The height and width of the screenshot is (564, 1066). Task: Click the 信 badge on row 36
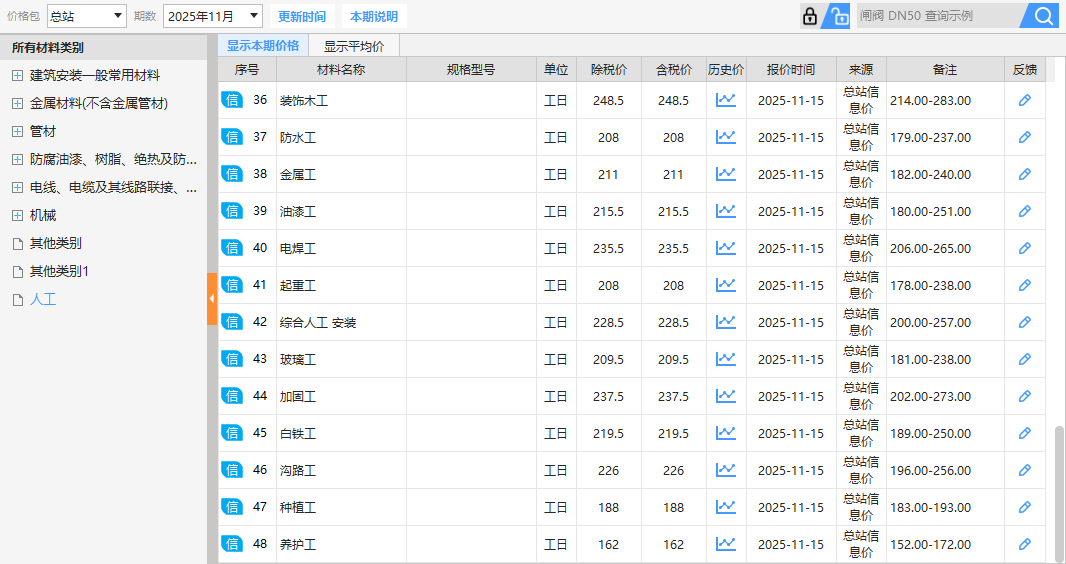232,100
